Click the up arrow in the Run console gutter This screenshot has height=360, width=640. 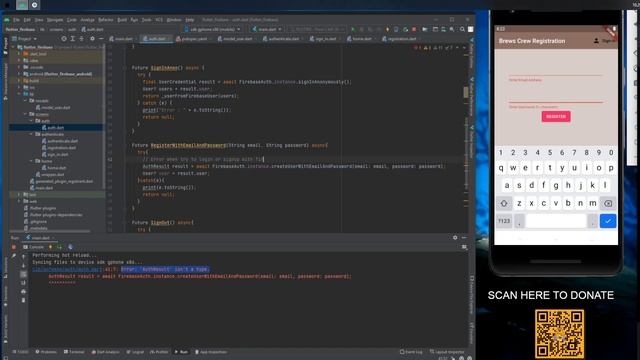pyautogui.click(x=23, y=257)
